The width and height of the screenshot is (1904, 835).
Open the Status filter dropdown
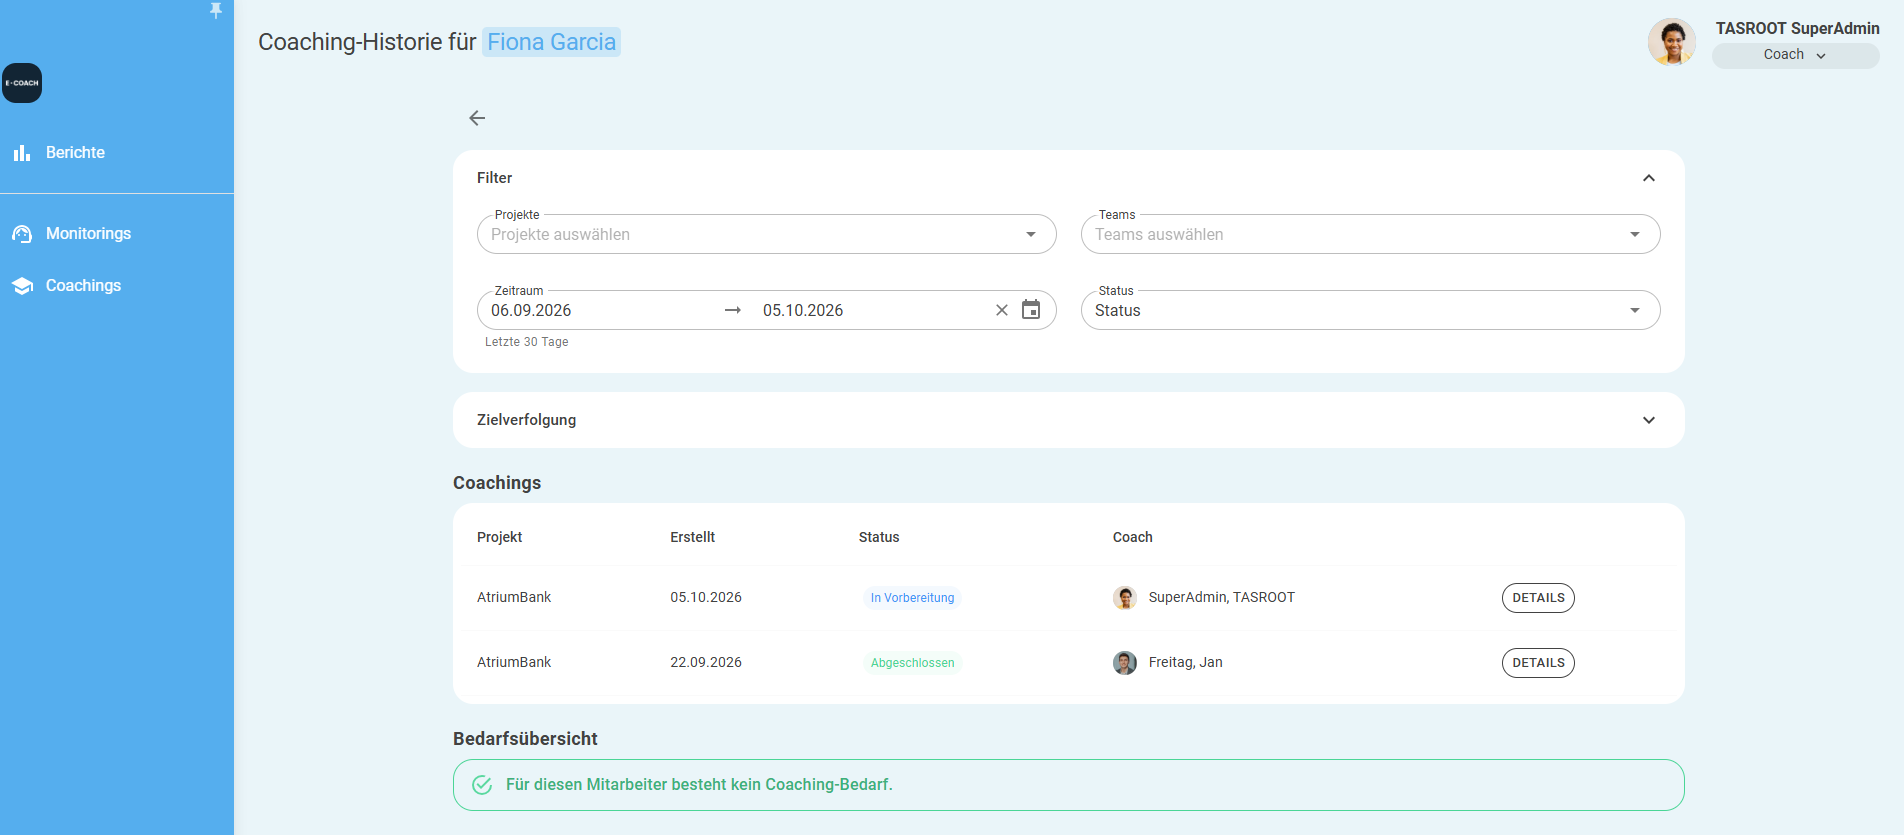pos(1371,310)
